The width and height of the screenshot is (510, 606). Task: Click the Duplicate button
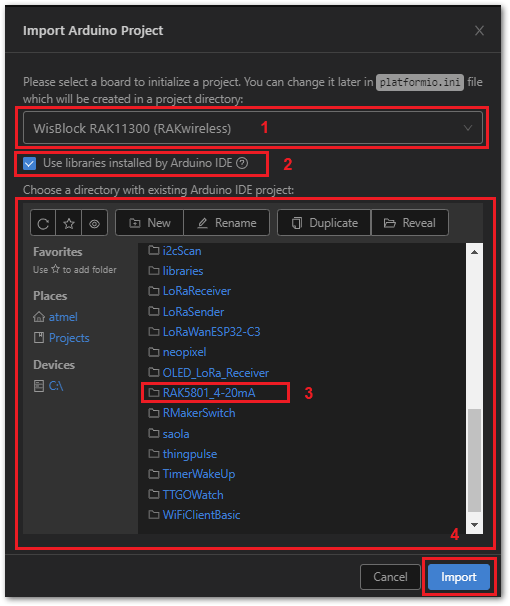tap(324, 223)
